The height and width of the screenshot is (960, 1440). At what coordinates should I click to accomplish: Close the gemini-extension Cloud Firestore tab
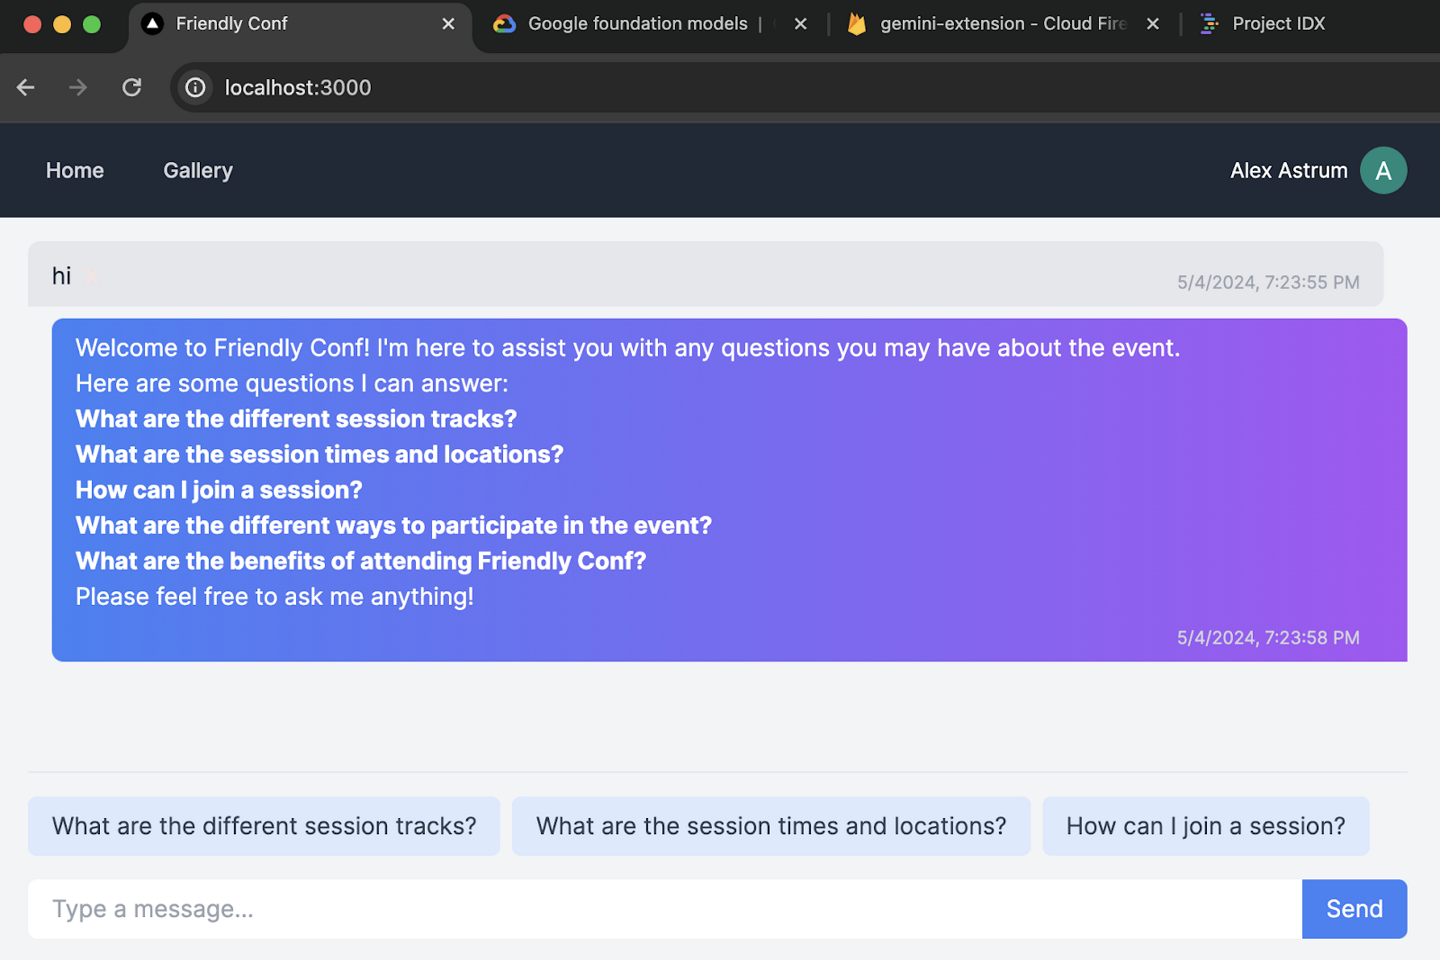1152,24
